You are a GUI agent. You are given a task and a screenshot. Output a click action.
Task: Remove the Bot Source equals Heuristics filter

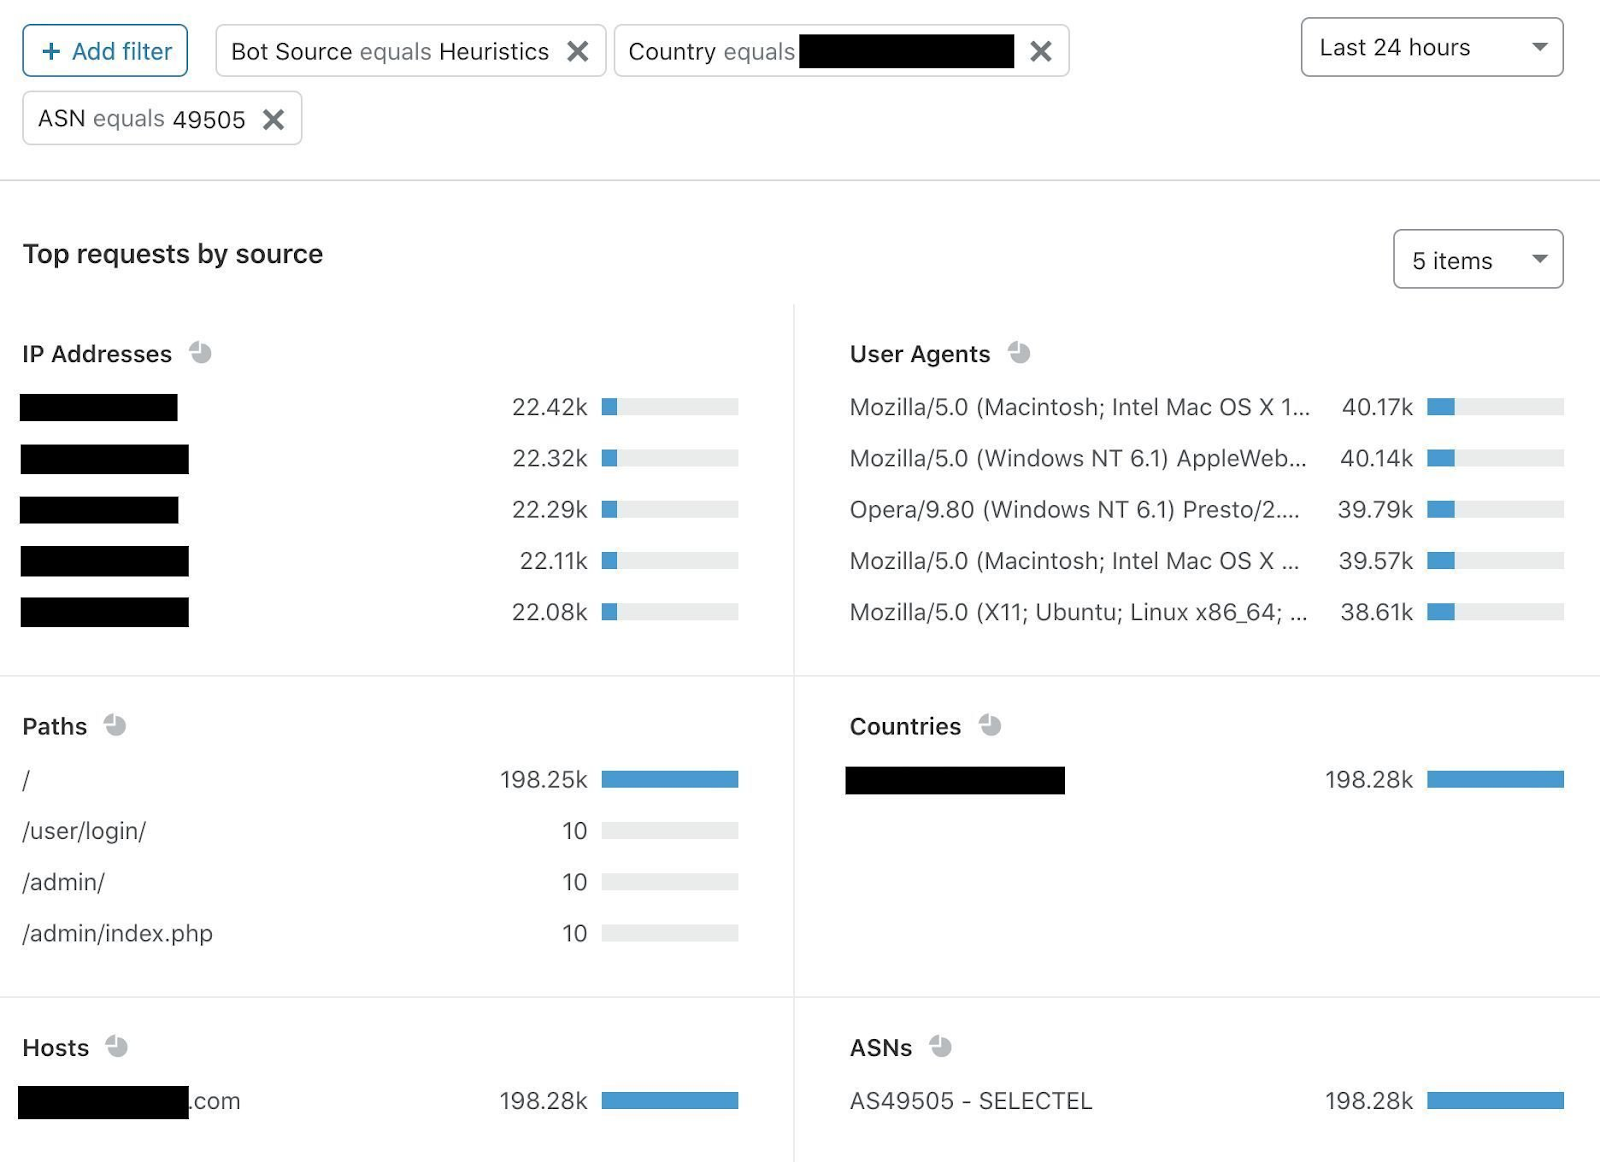[578, 51]
